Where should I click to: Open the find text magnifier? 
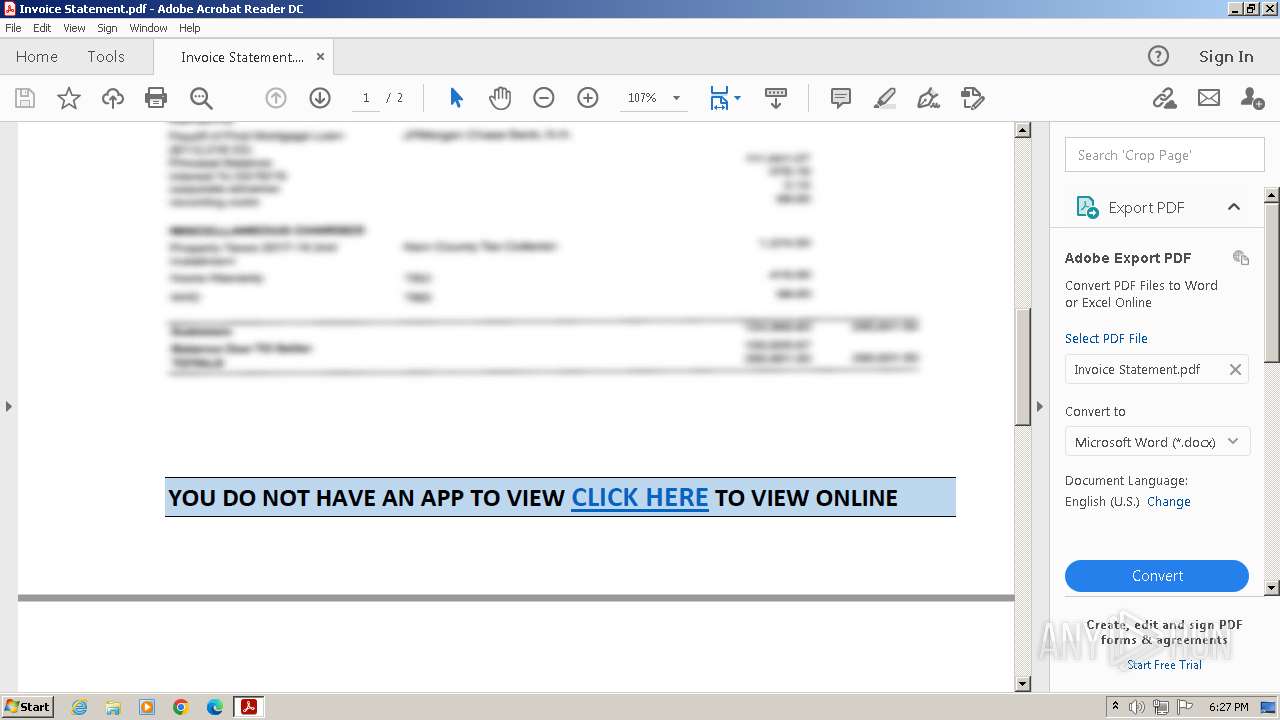click(201, 98)
